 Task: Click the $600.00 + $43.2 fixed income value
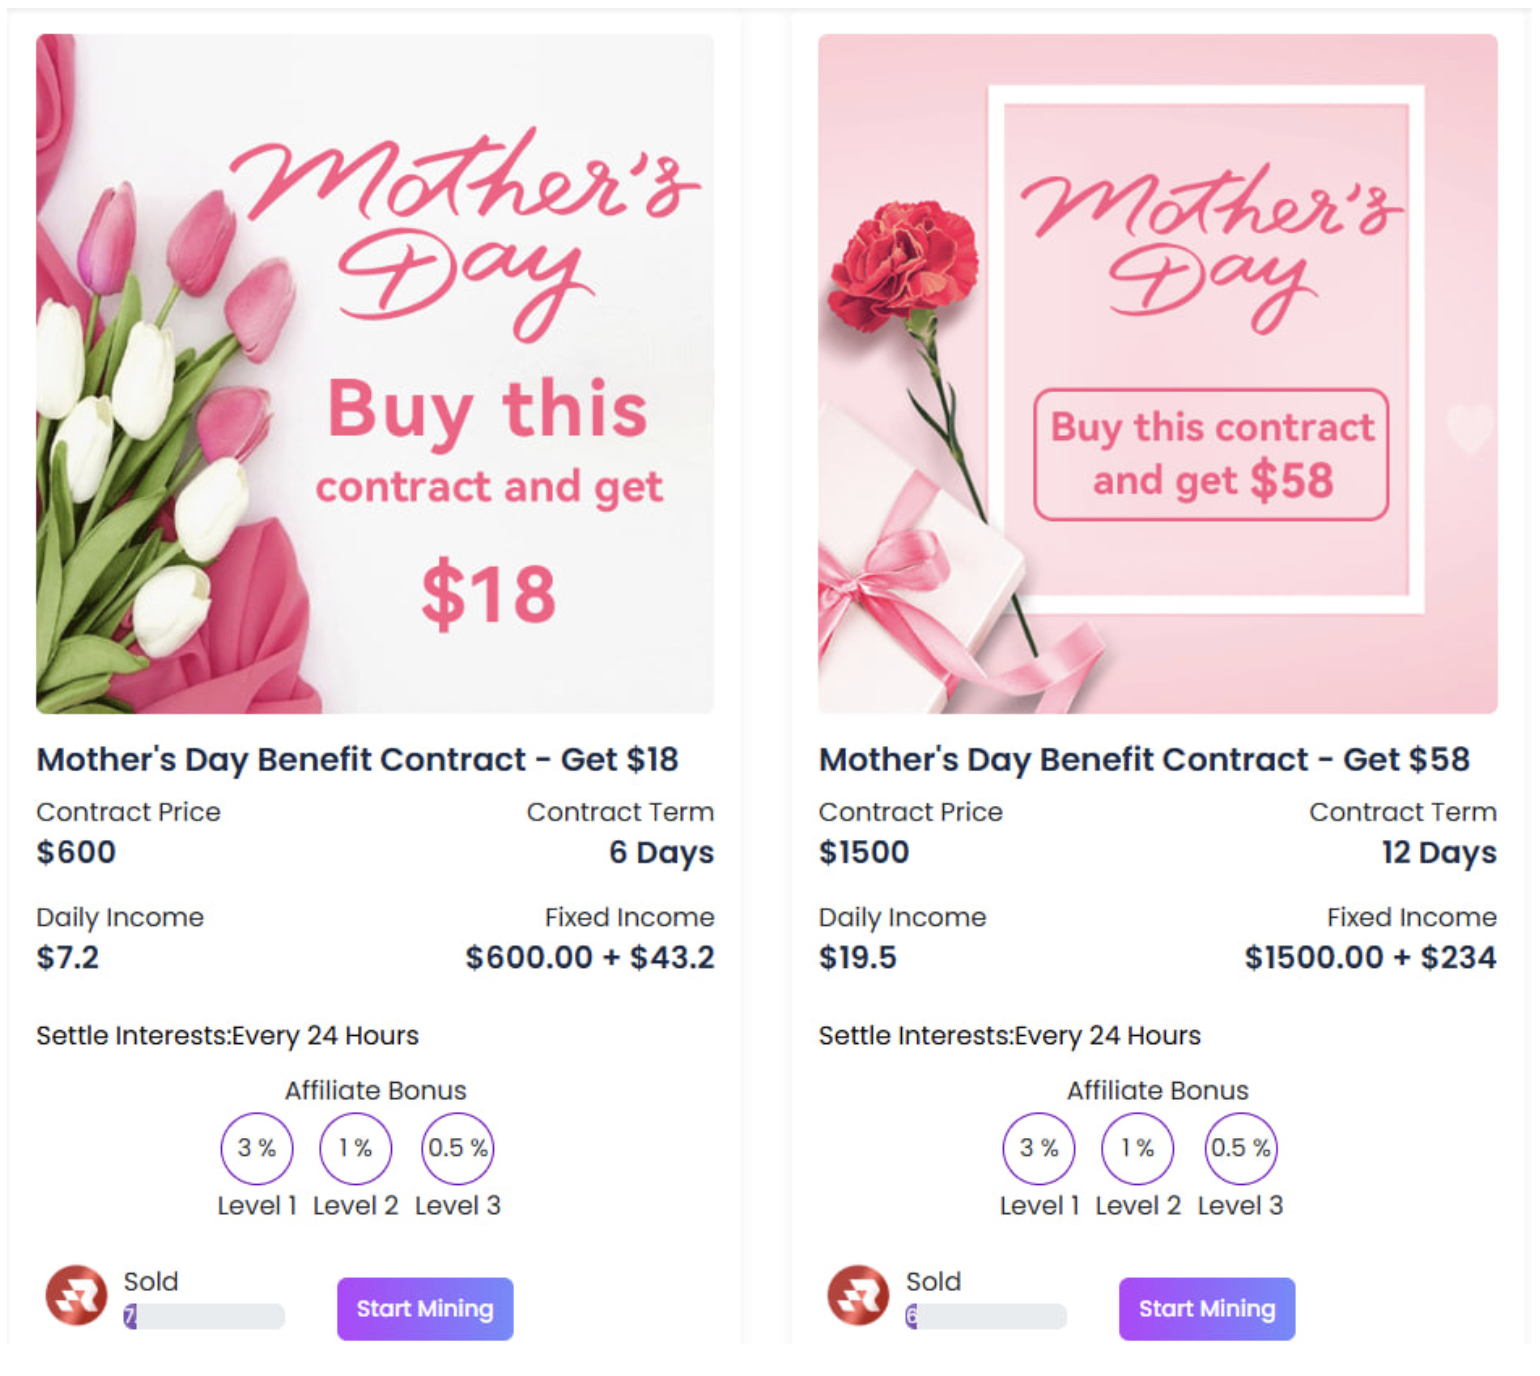590,958
